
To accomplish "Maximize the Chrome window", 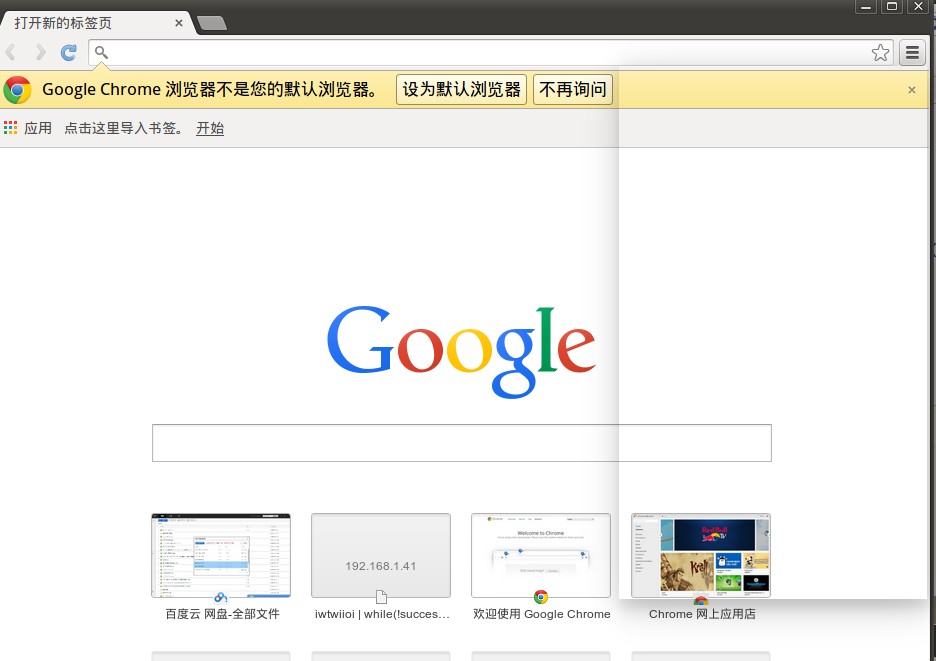I will 892,7.
